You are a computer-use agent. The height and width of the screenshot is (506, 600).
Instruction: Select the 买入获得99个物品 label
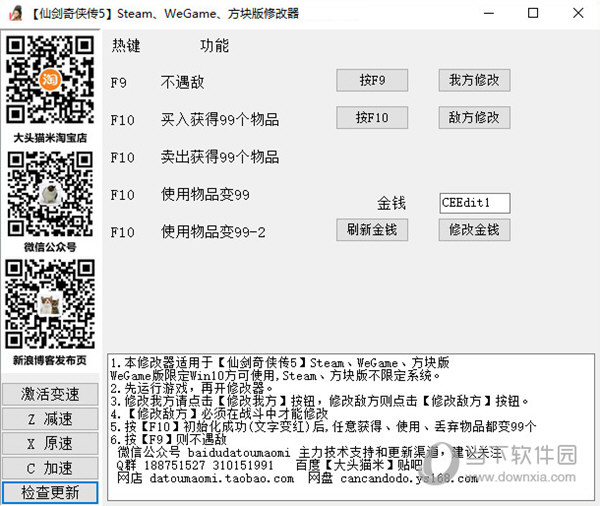220,120
